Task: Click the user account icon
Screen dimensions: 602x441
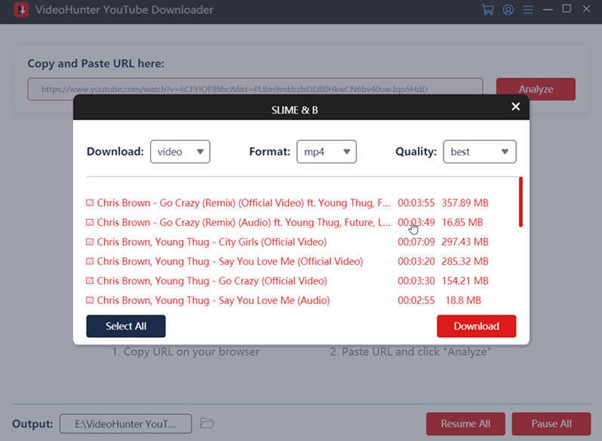Action: [508, 11]
